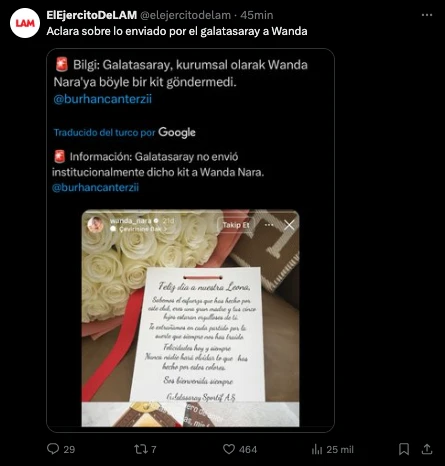This screenshot has height=466, width=445.
Task: Click Traducido del turco por Google
Action: coord(125,132)
